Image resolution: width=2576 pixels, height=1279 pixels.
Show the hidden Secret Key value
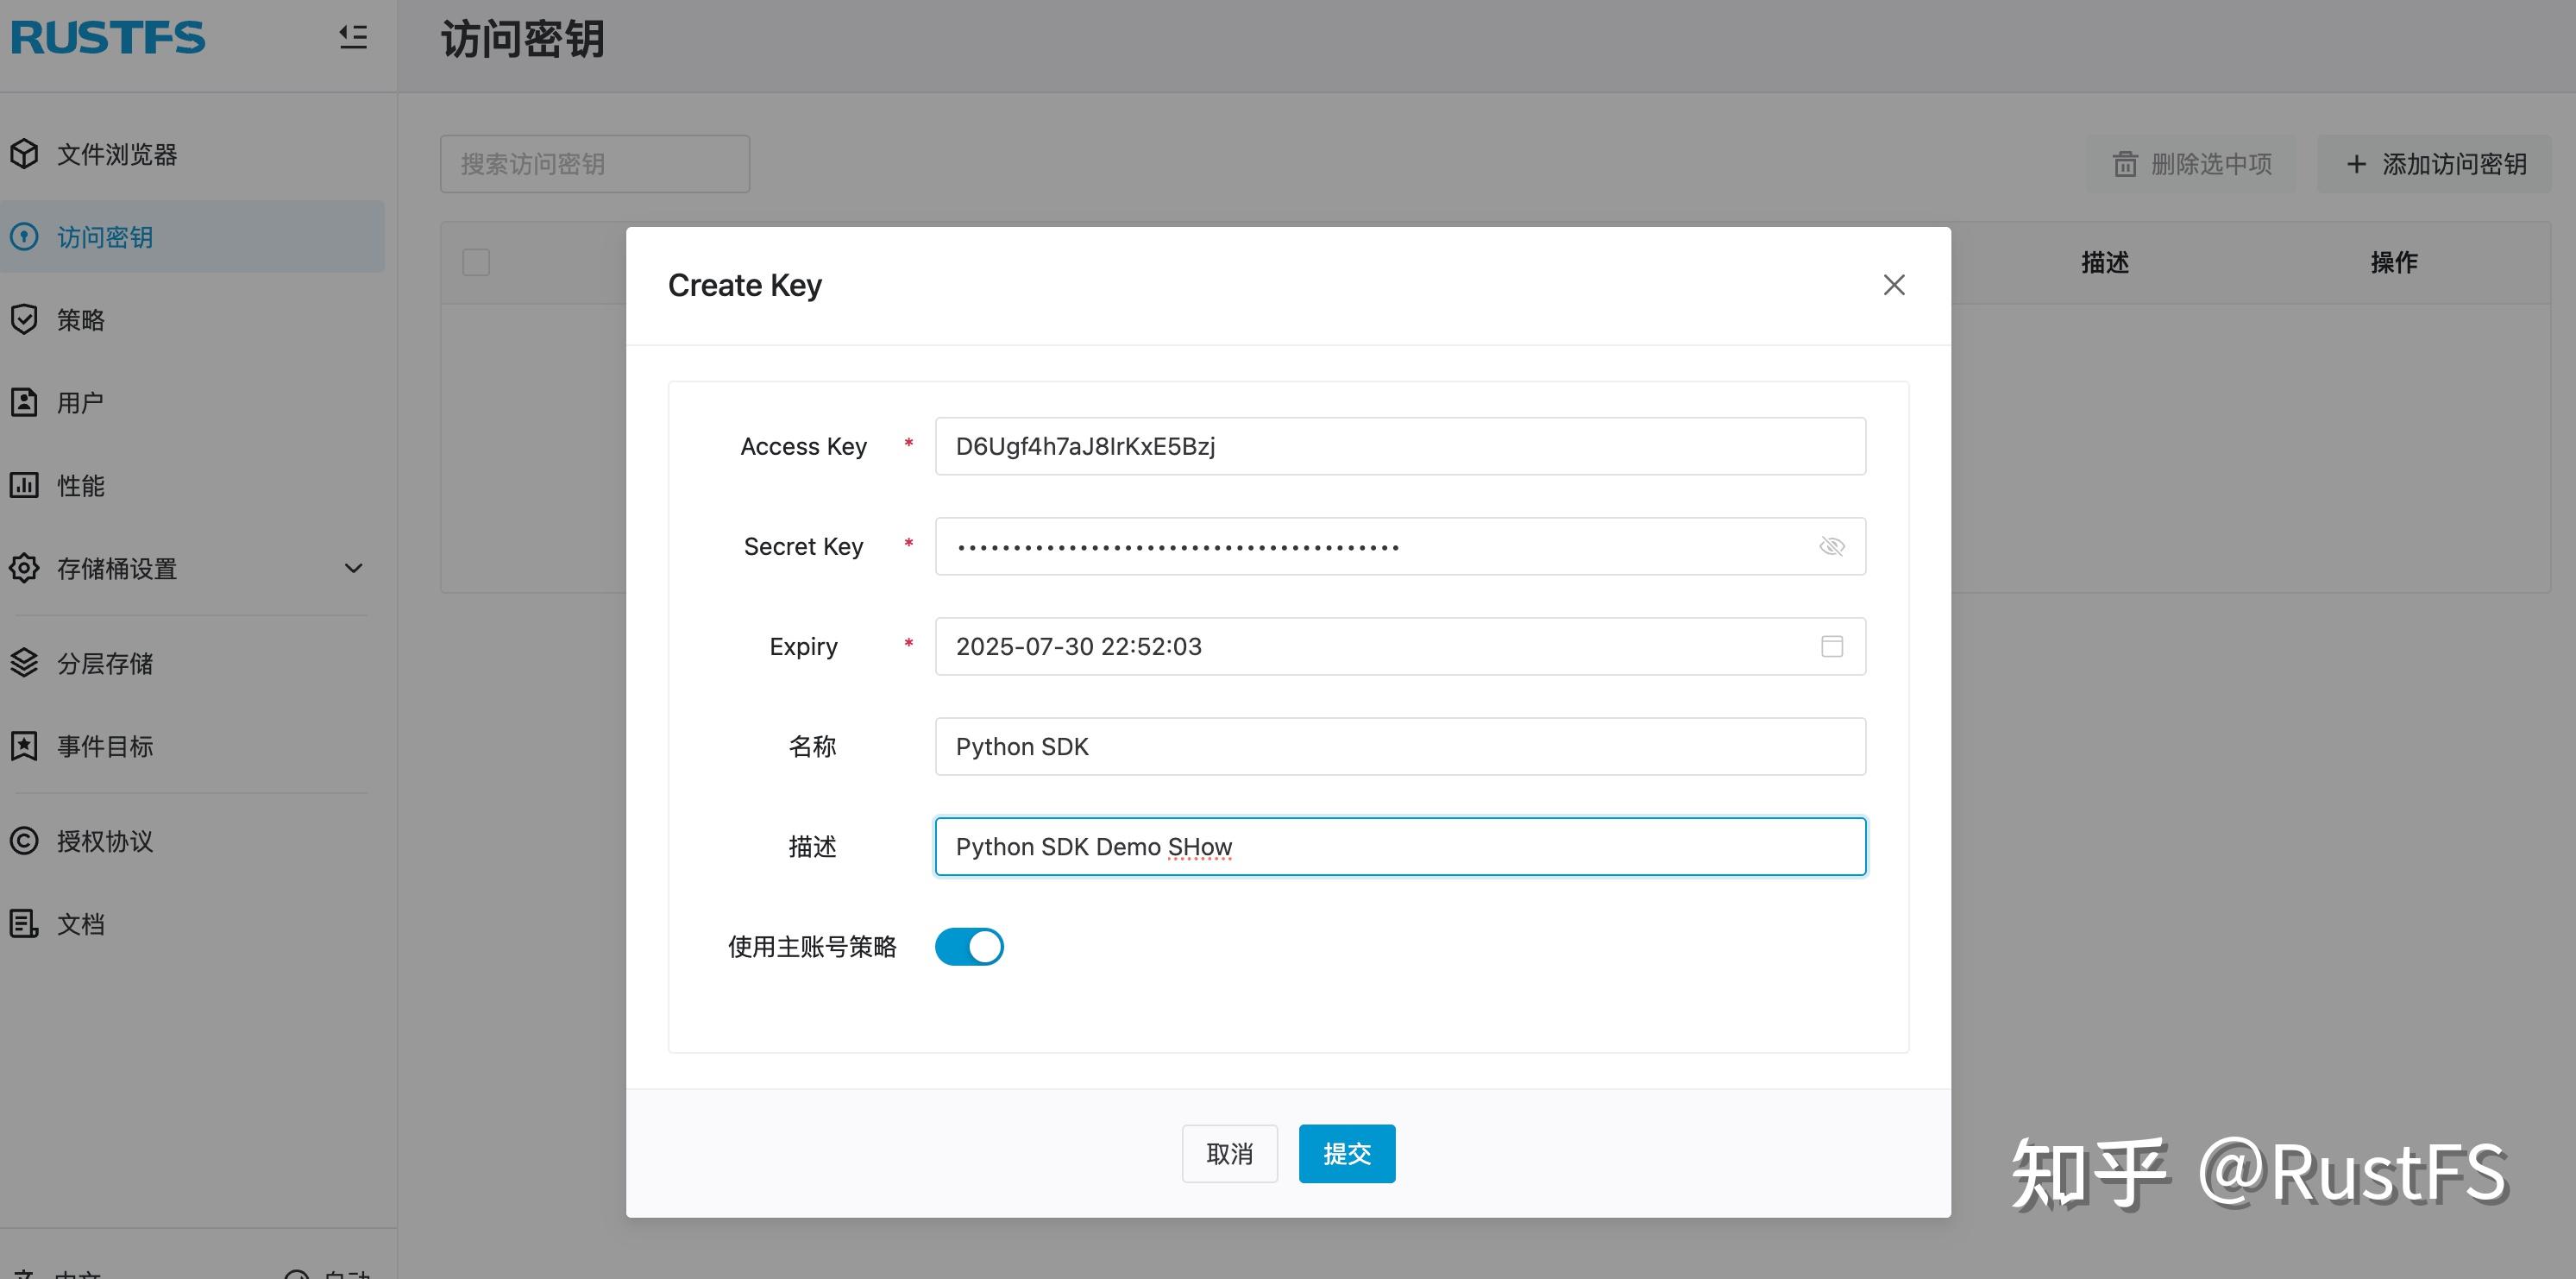(x=1832, y=546)
